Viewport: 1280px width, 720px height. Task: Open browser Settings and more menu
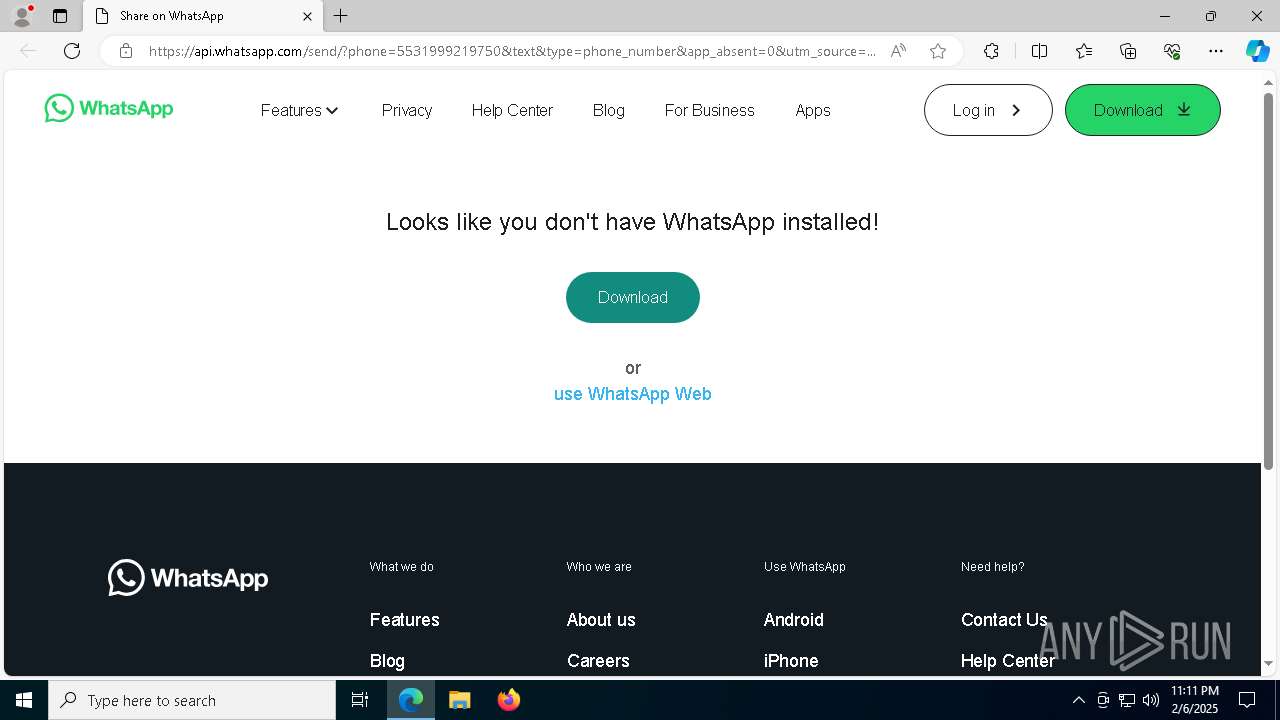click(1216, 51)
